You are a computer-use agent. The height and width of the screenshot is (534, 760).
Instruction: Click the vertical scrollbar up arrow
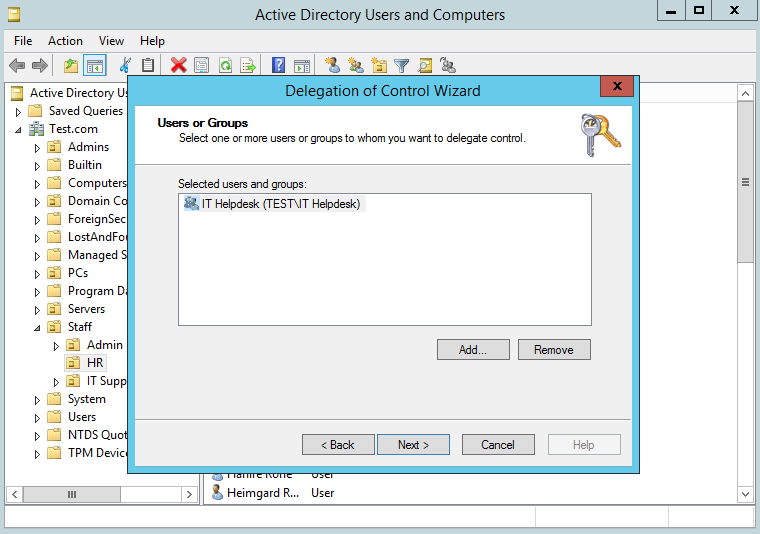coord(745,93)
